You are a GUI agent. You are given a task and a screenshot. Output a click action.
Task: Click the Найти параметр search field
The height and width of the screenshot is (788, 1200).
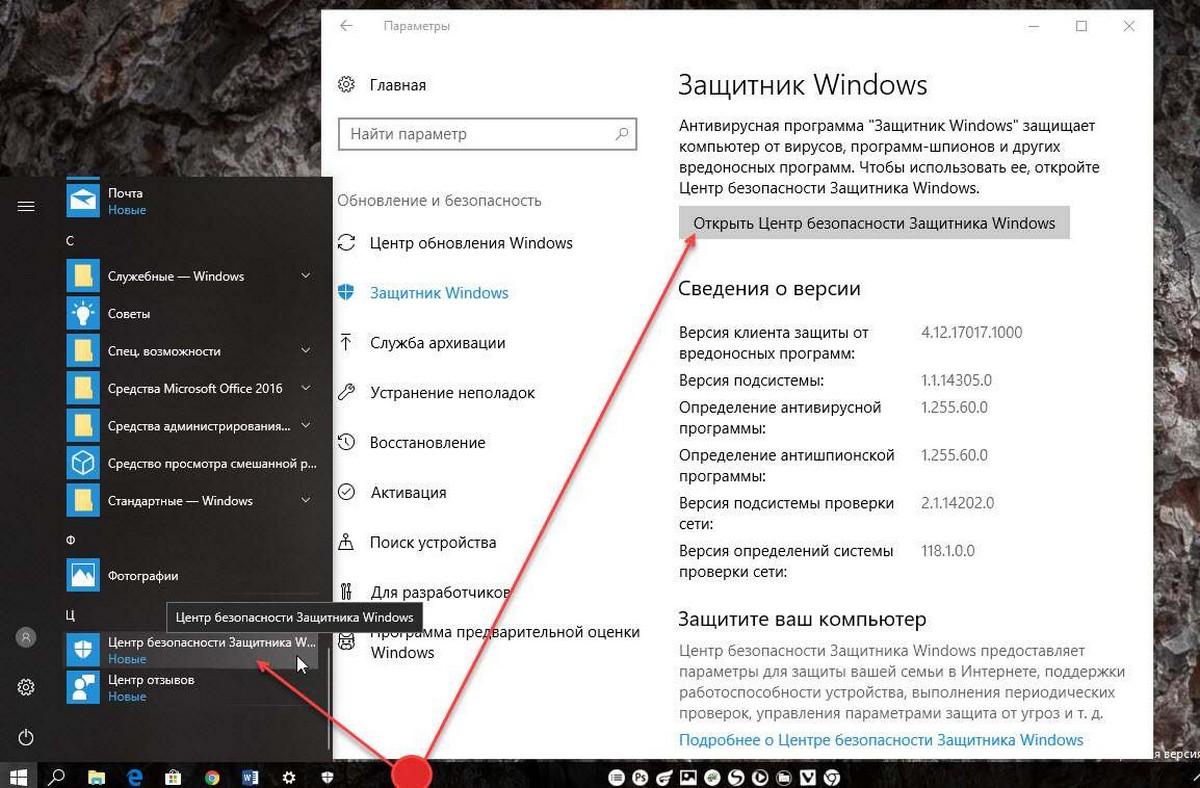(488, 134)
